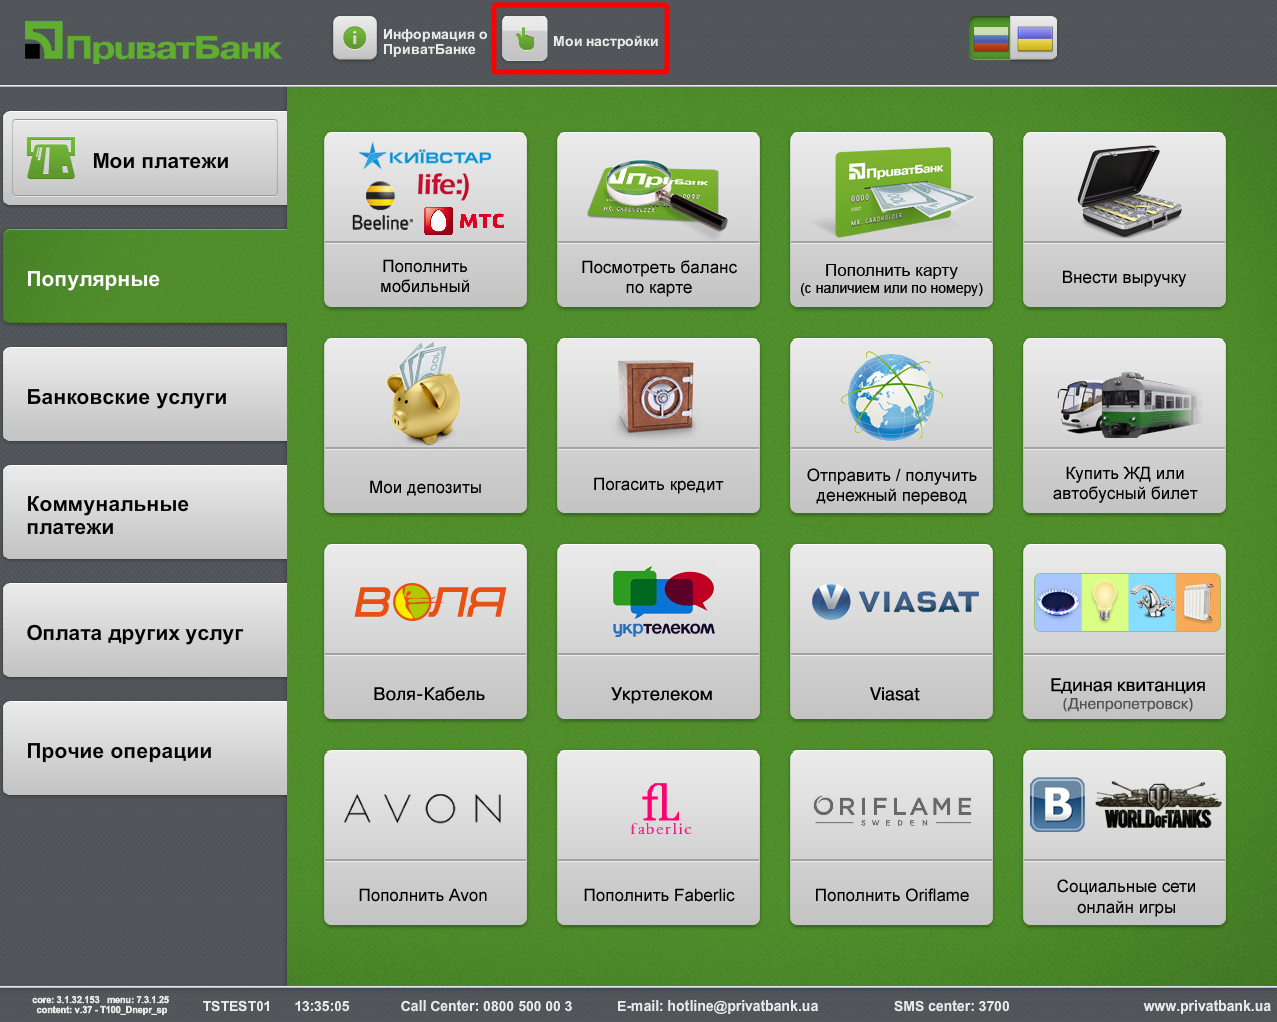Click Социальные сети онлайн игры label
The image size is (1277, 1022).
pos(1126,897)
